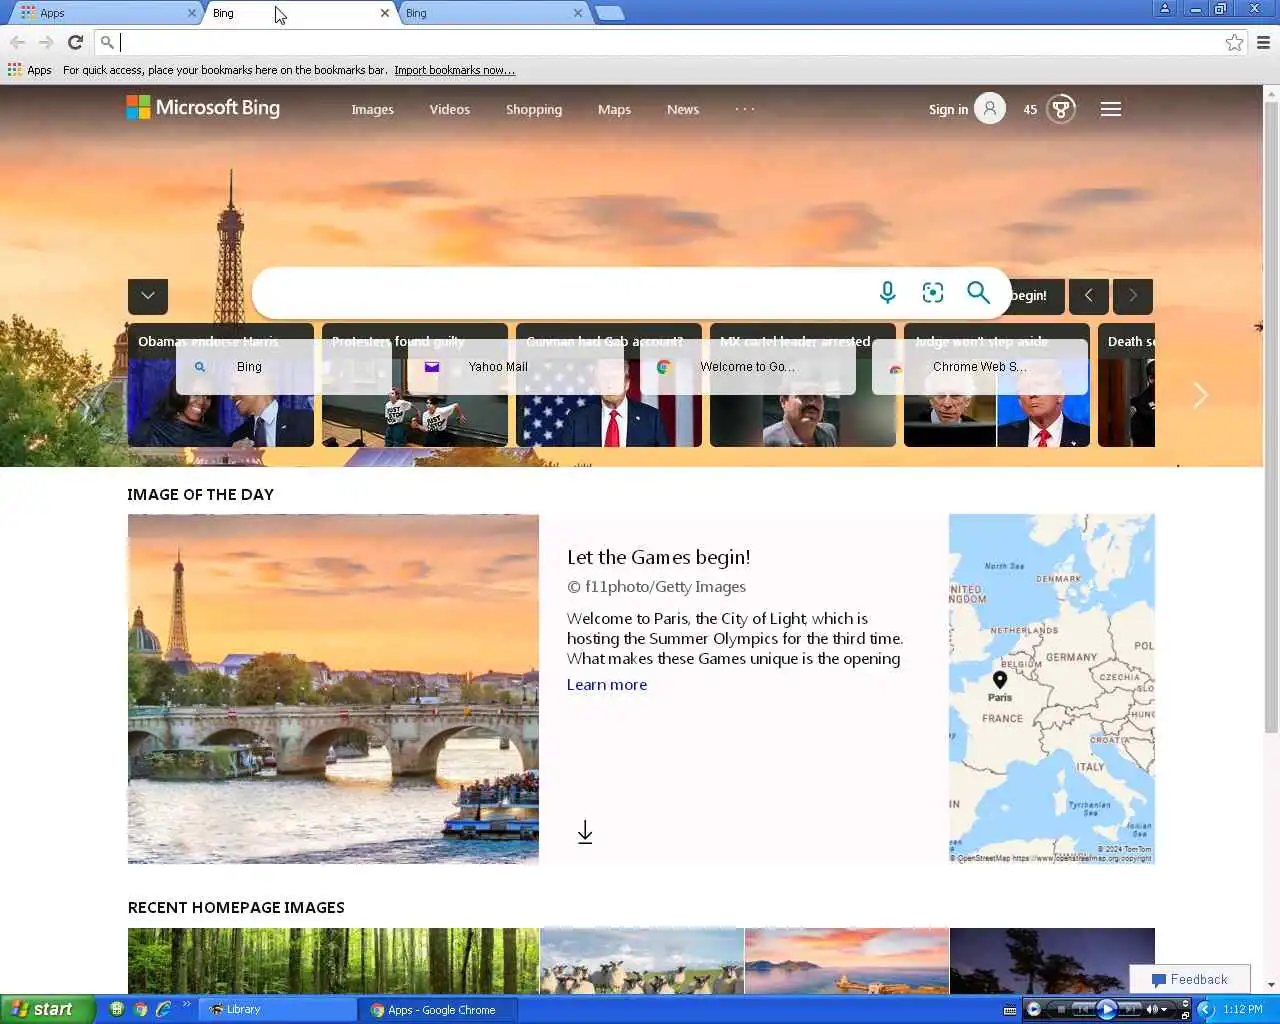1280x1024 pixels.
Task: Click the 1:12 PM taskbar clock
Action: pyautogui.click(x=1243, y=1009)
